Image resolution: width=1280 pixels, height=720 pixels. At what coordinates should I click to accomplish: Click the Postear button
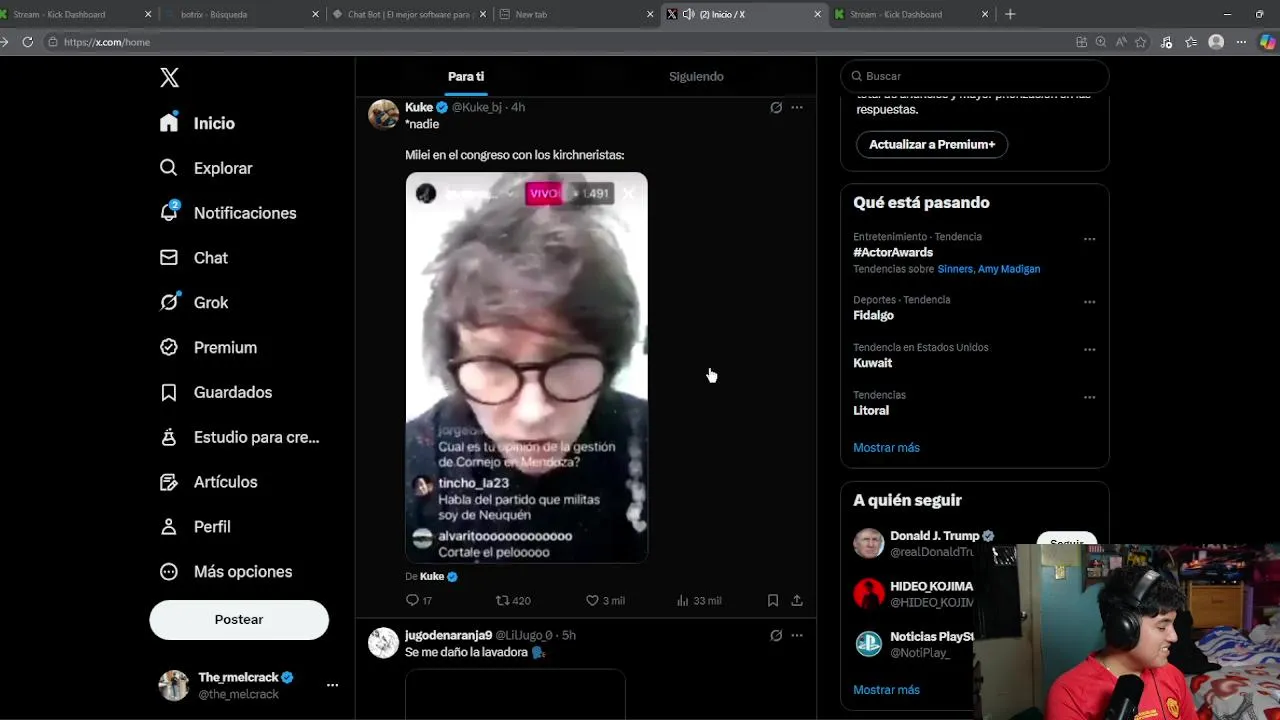(239, 620)
